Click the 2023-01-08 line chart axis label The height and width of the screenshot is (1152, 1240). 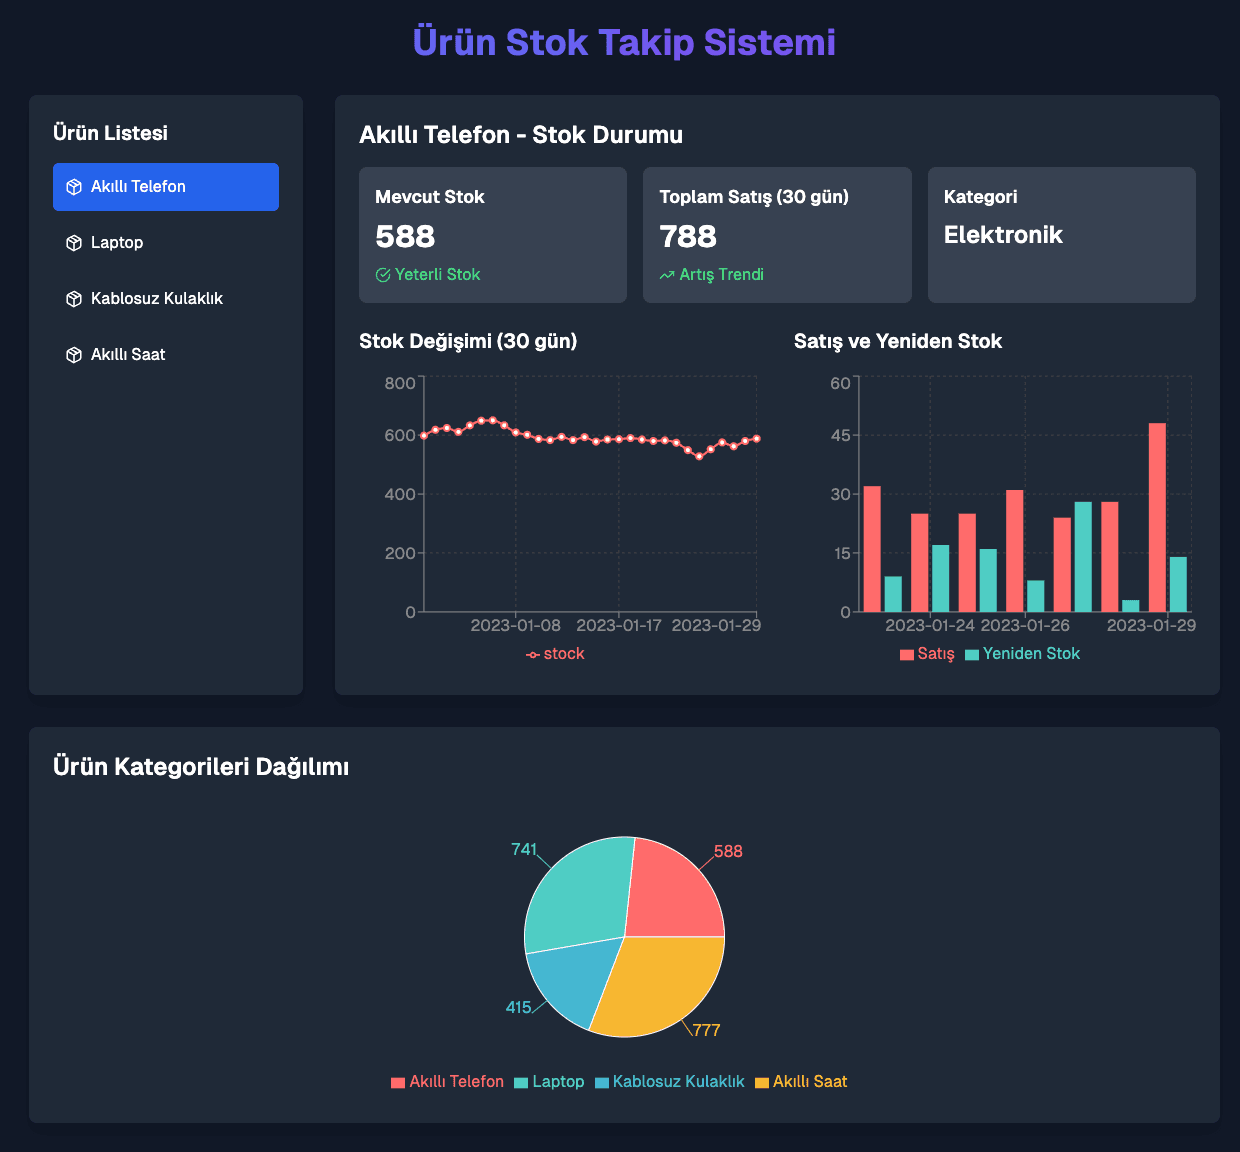(516, 626)
